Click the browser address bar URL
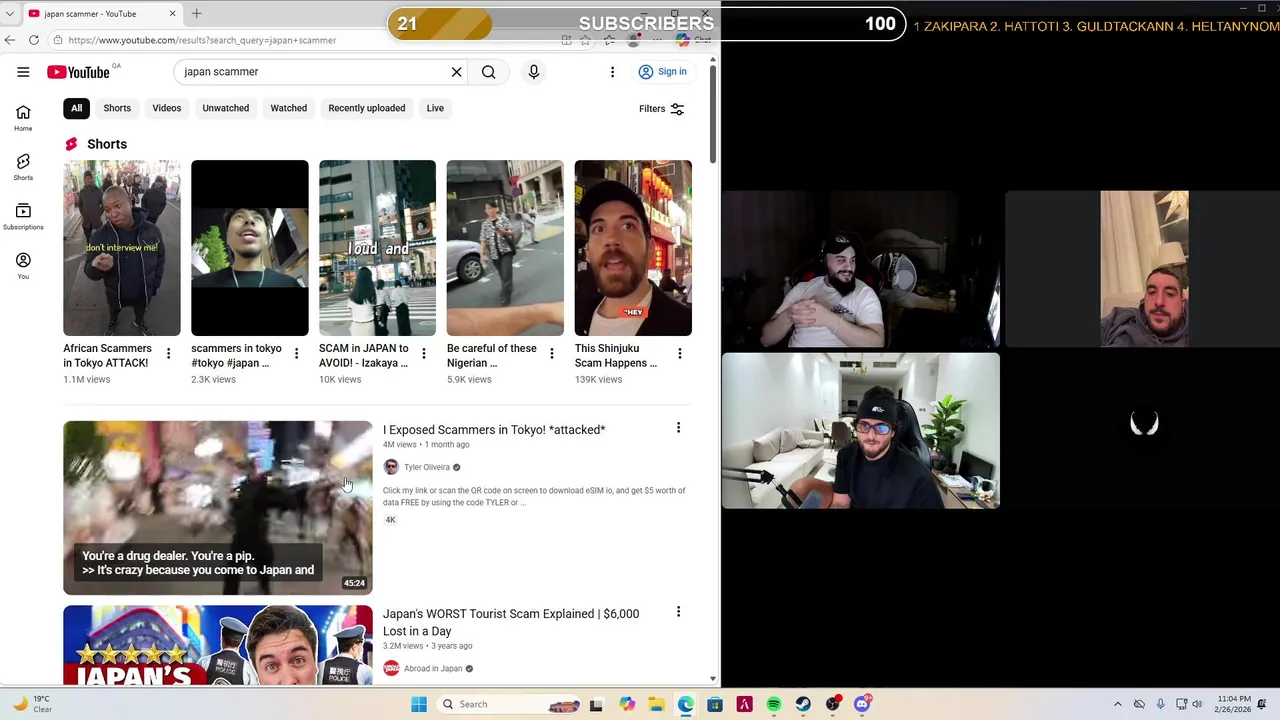The image size is (1280, 720). (202, 40)
